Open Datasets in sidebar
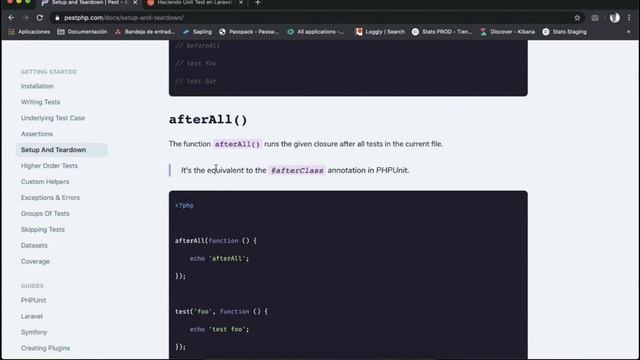640x360 pixels. 34,245
